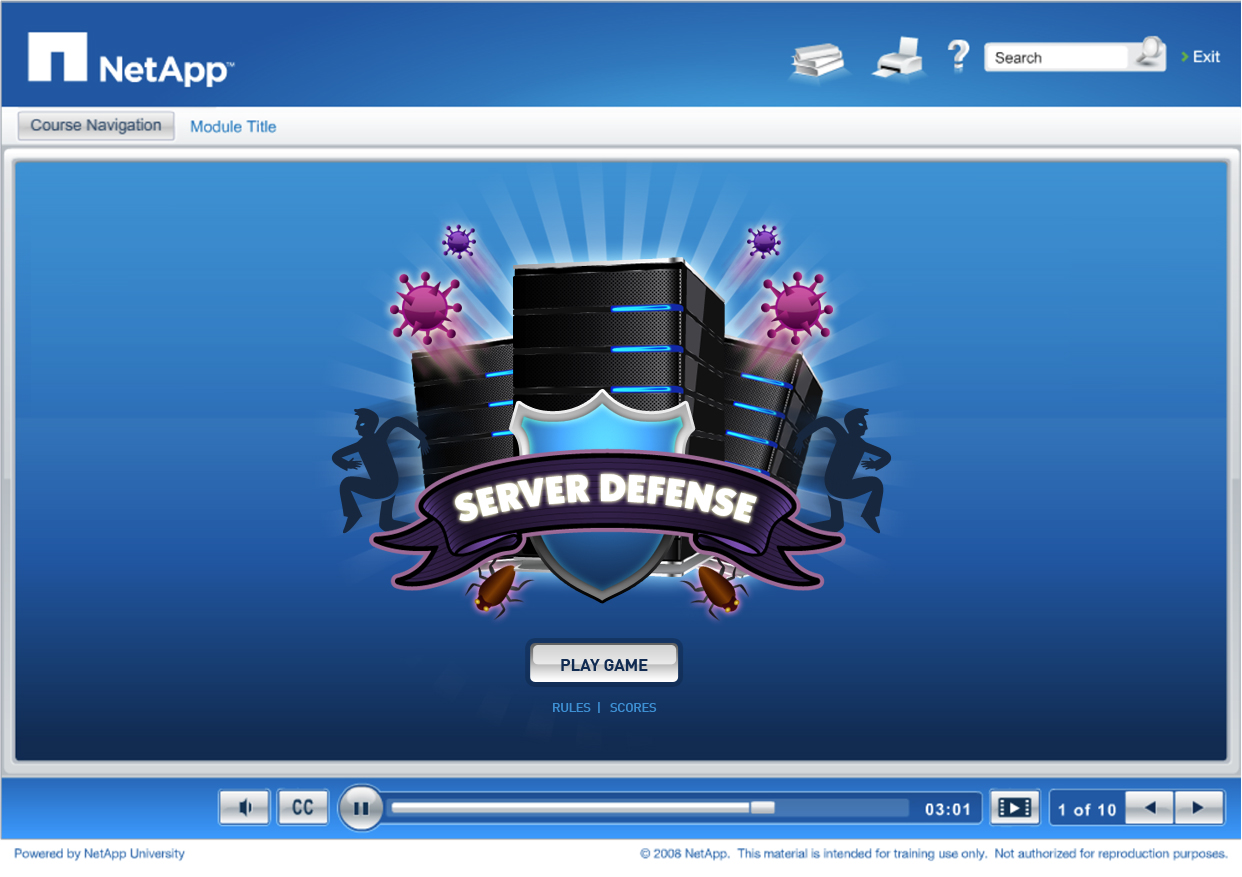This screenshot has width=1242, height=877.
Task: Click the playback progress slider handle
Action: 762,807
